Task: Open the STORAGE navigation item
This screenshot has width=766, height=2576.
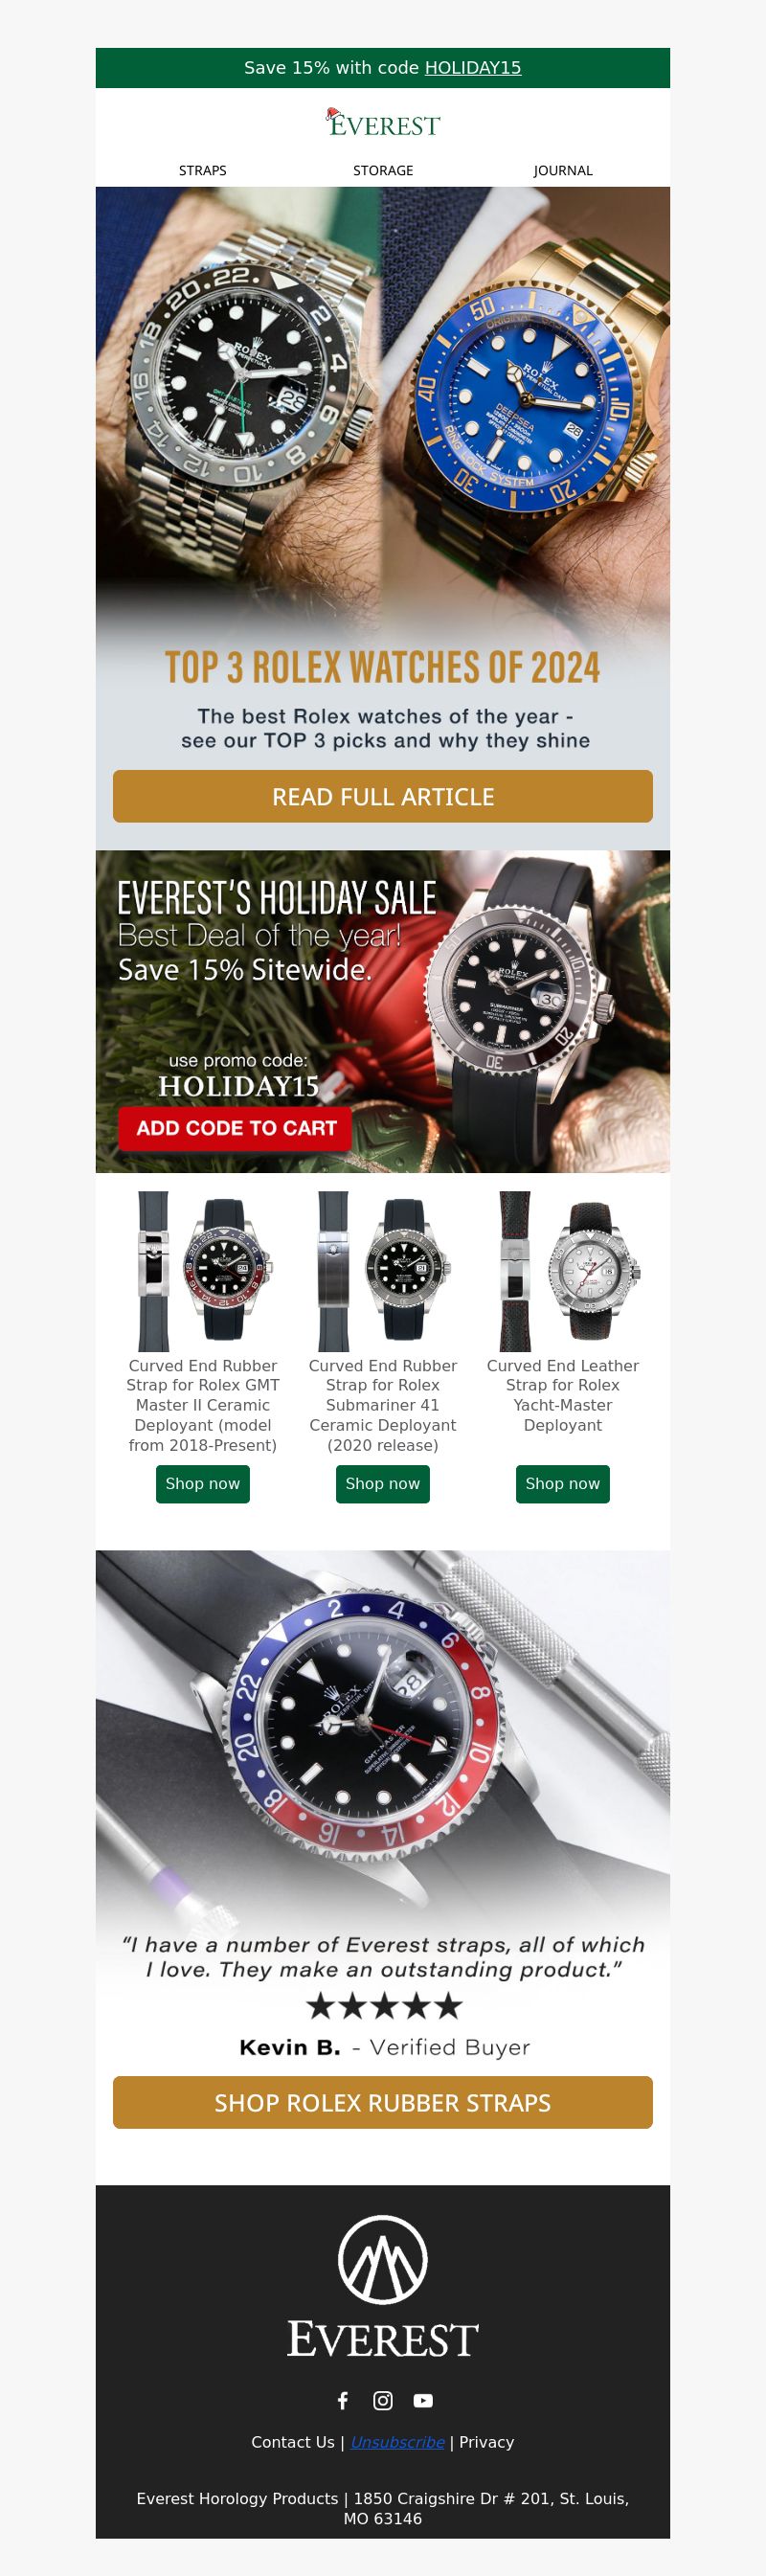Action: pos(383,170)
